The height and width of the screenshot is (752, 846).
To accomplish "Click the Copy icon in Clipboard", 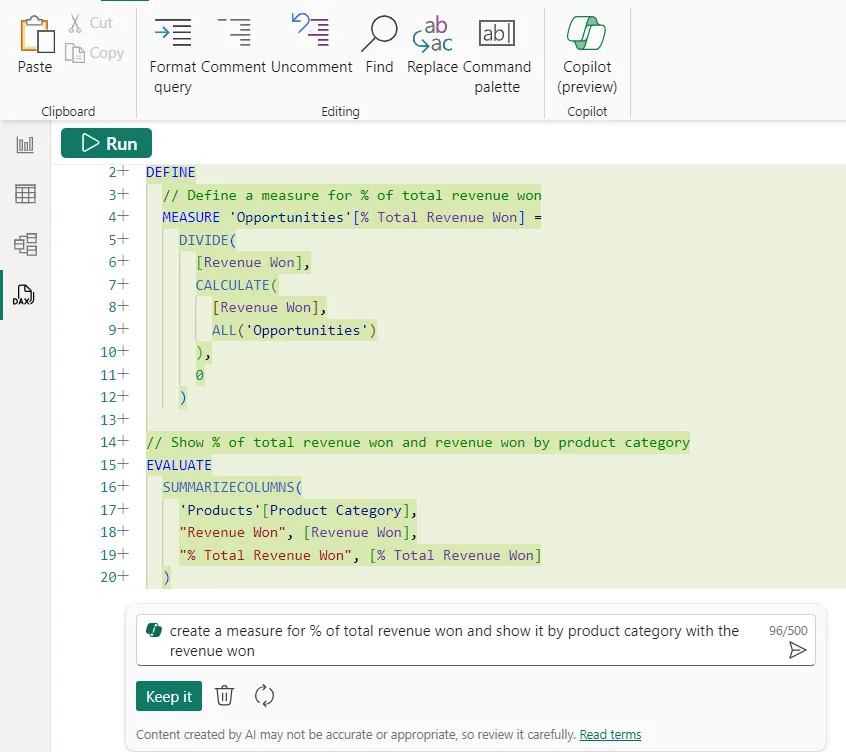I will click(x=75, y=53).
